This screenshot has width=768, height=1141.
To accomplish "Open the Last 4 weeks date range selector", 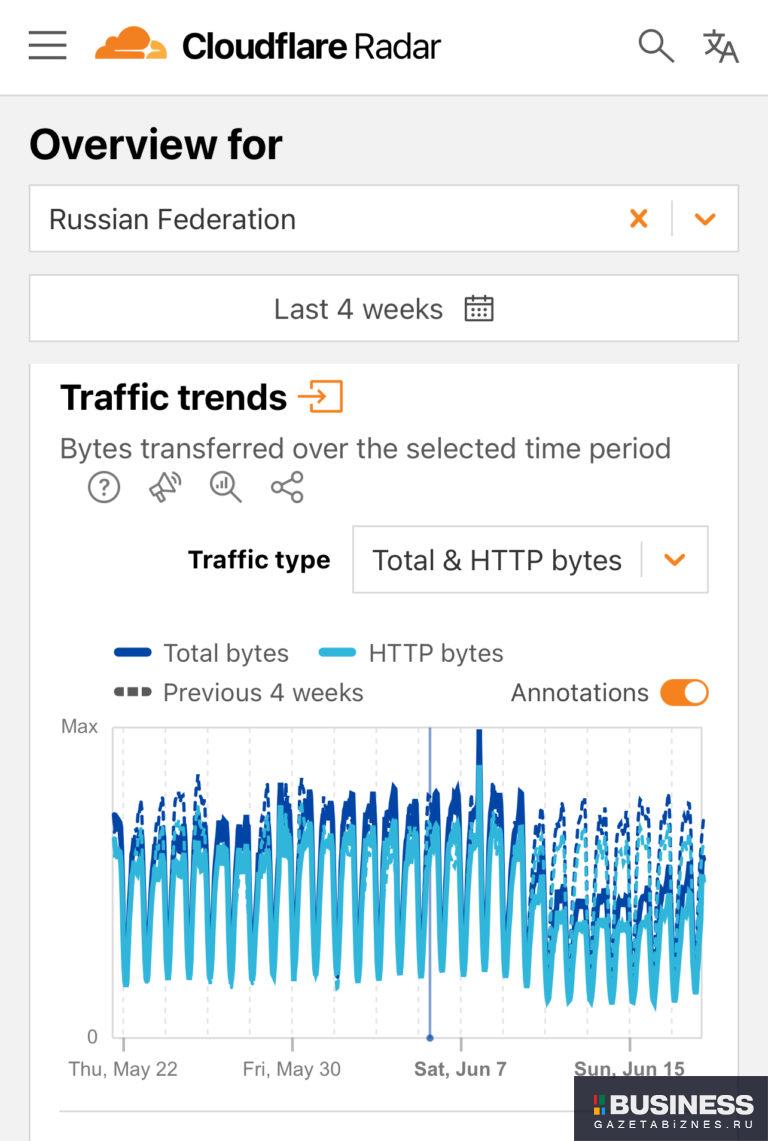I will pyautogui.click(x=384, y=308).
